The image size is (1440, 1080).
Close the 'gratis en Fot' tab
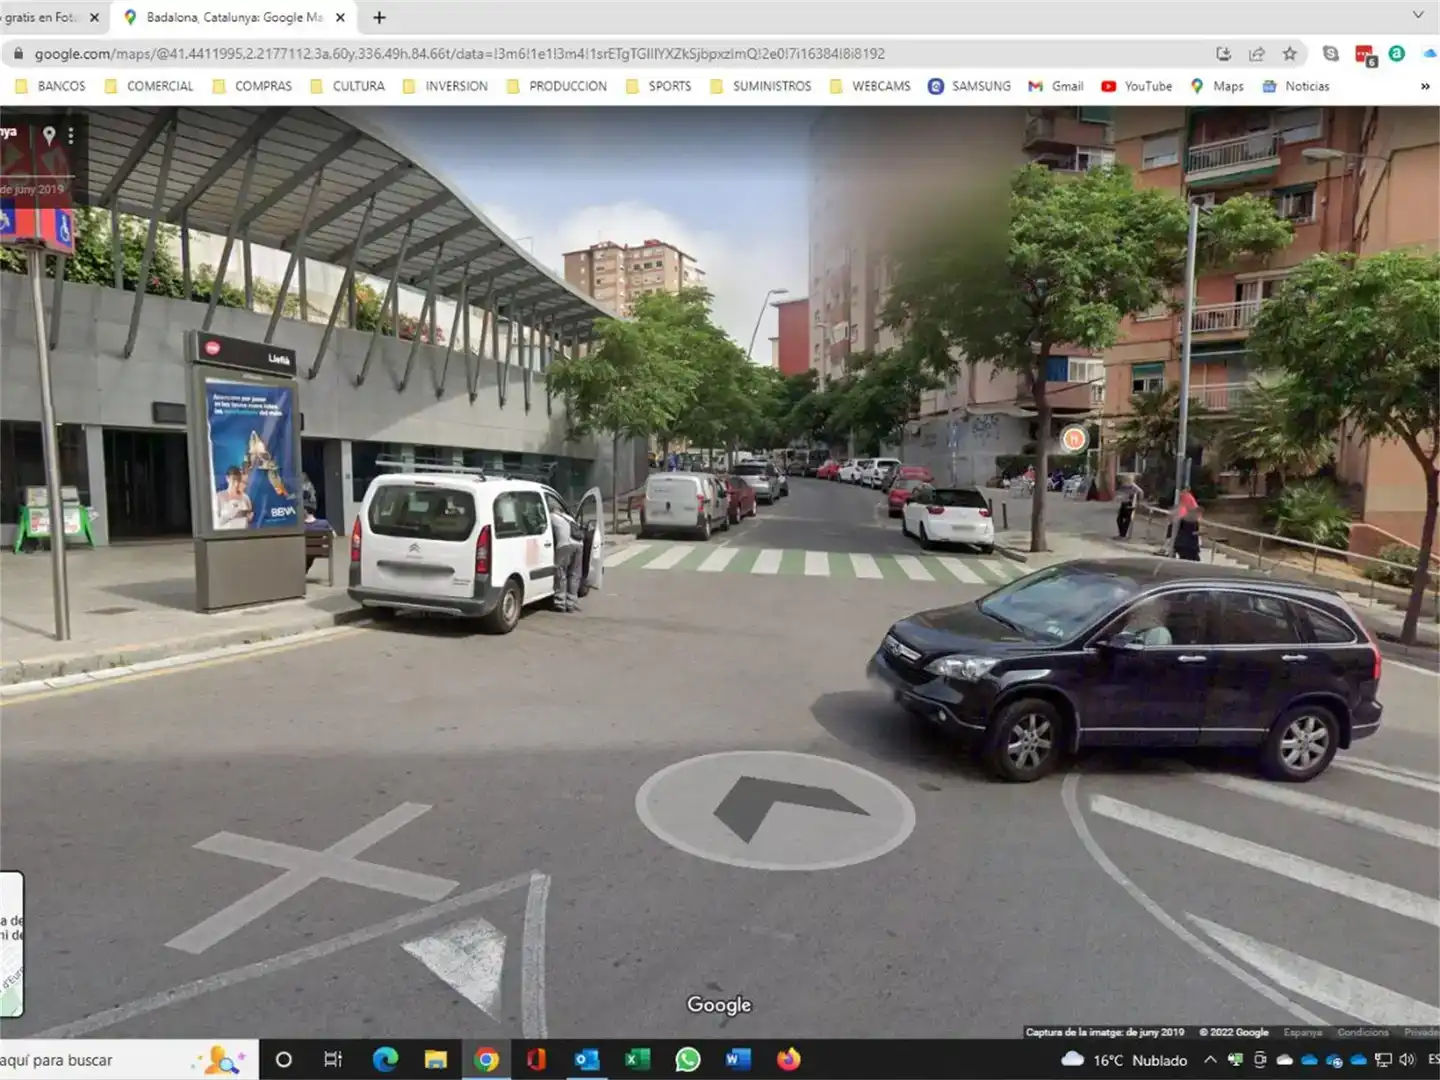click(x=94, y=17)
